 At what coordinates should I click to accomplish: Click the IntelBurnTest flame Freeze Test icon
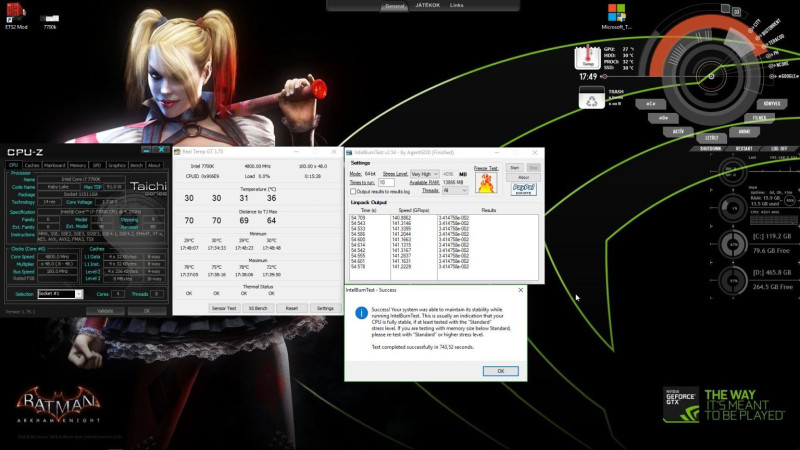(486, 183)
